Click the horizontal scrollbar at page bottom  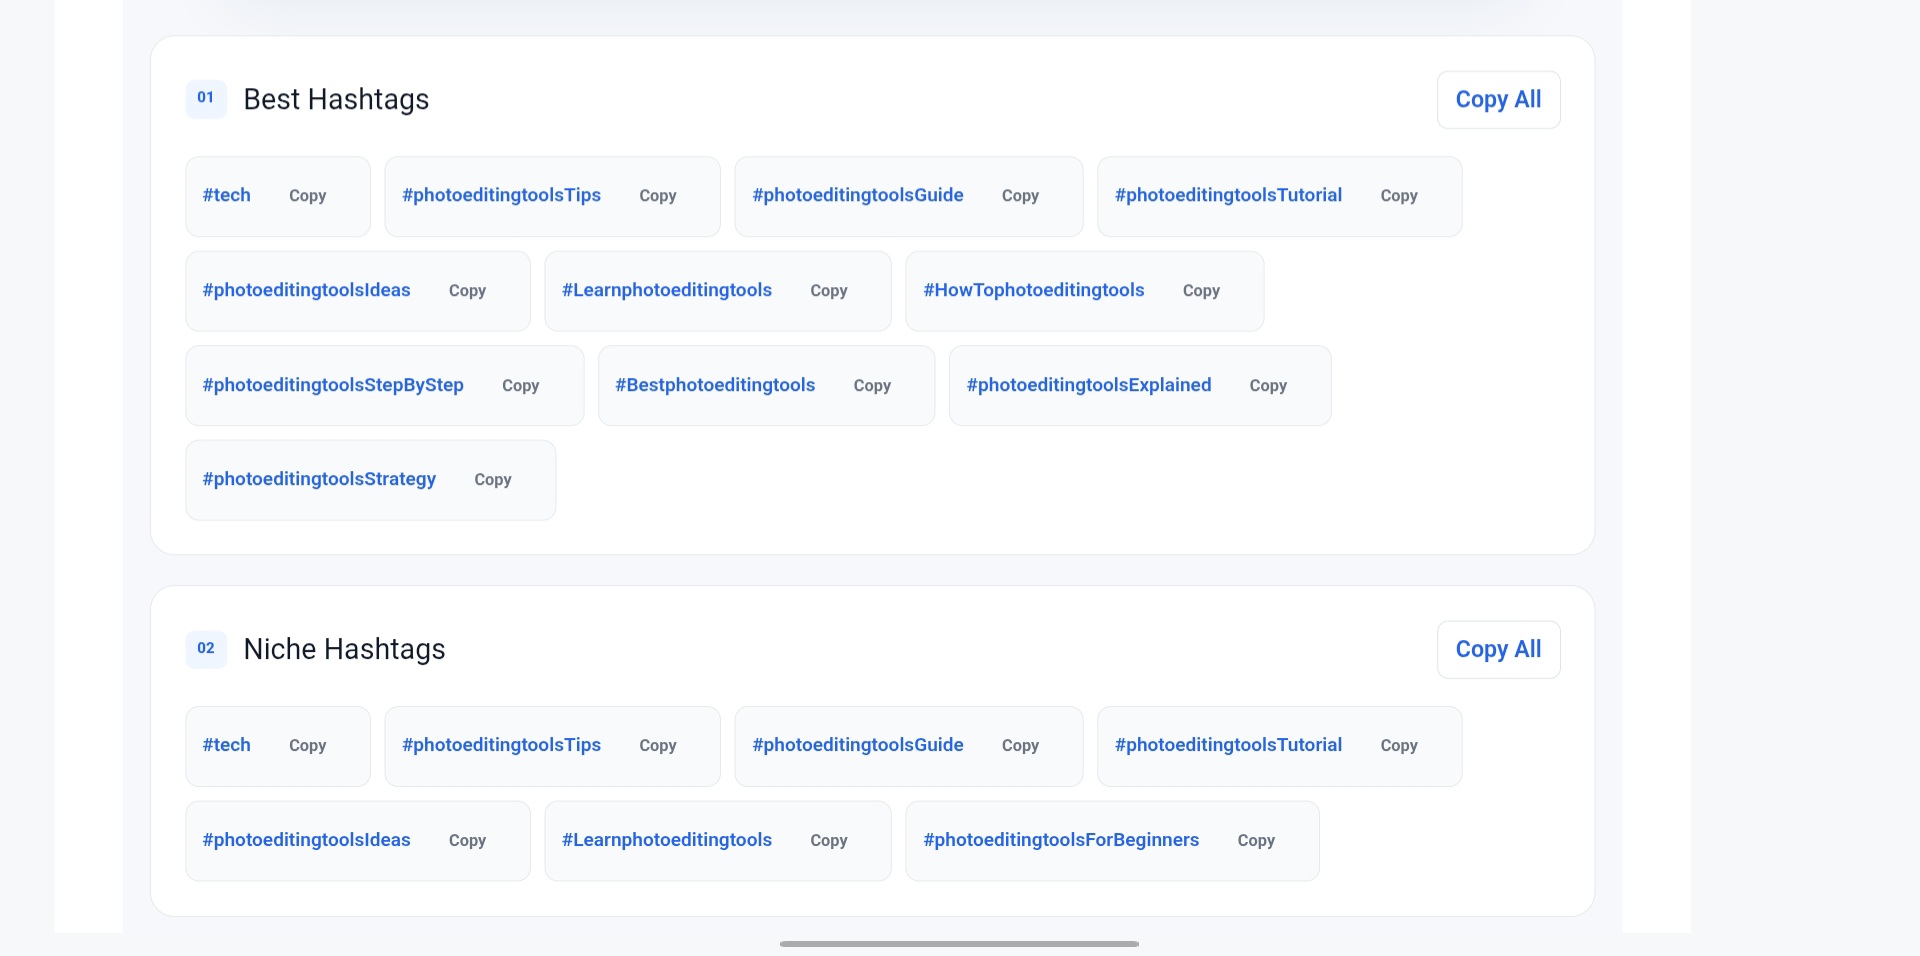[959, 944]
